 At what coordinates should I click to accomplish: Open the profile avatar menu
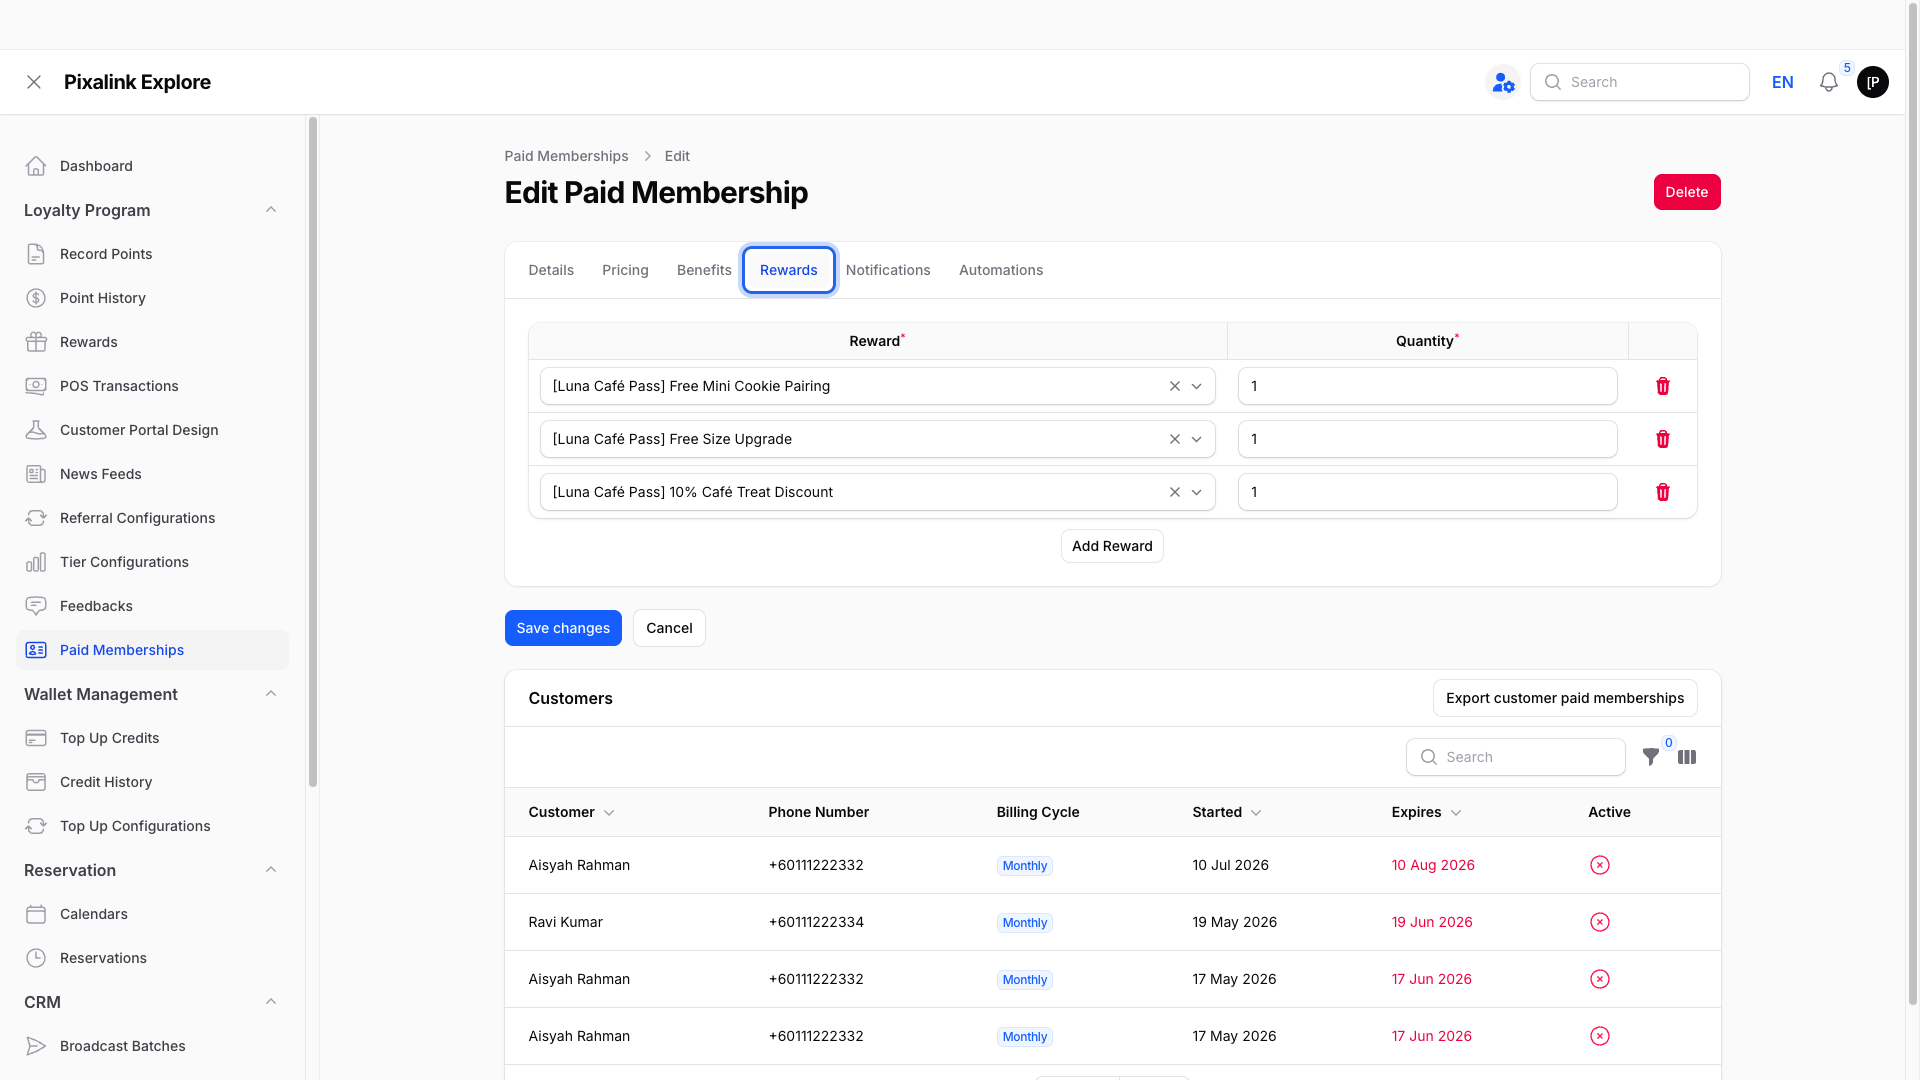[1873, 82]
